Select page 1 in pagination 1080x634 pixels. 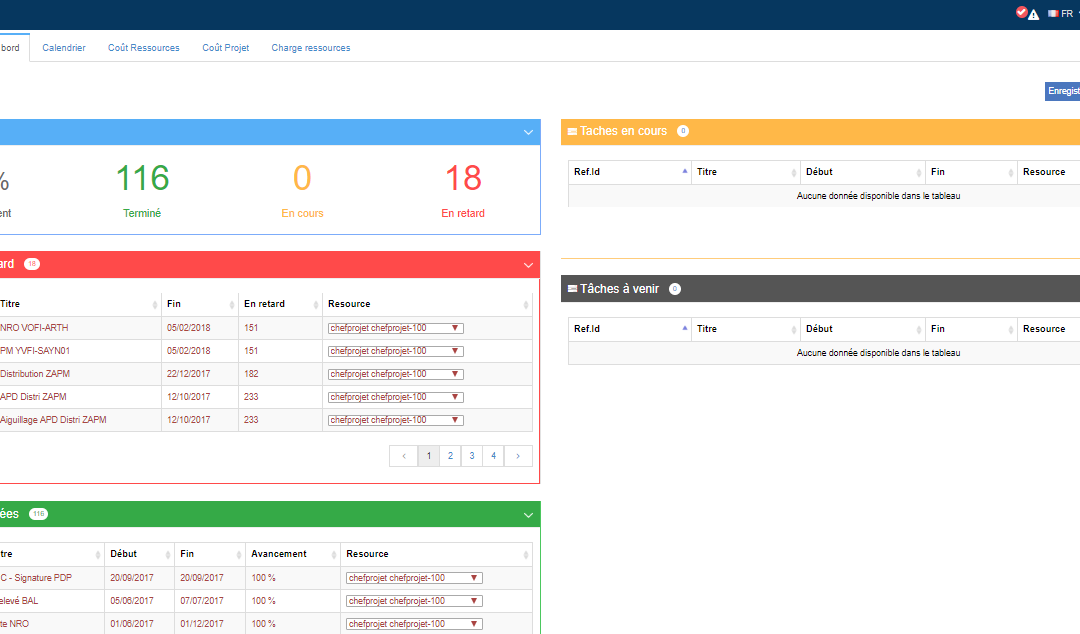pyautogui.click(x=428, y=456)
